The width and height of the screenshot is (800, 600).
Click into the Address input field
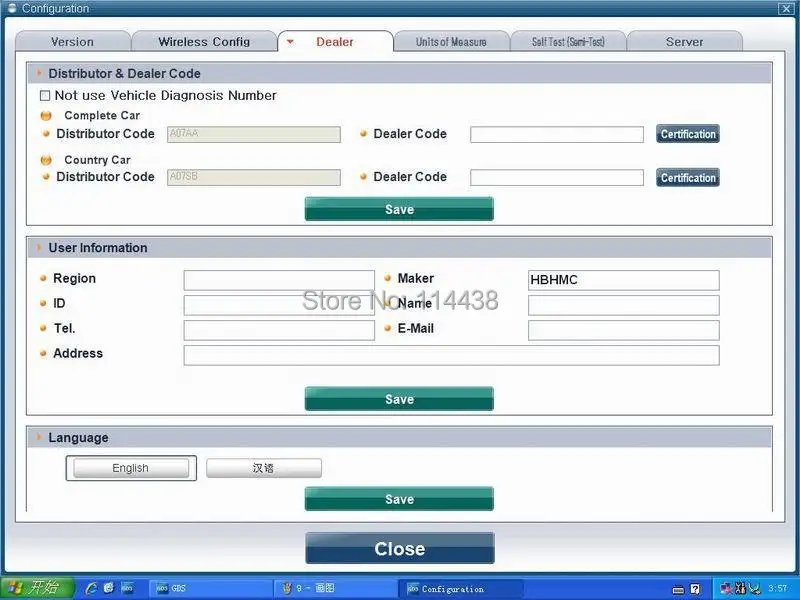click(x=452, y=355)
